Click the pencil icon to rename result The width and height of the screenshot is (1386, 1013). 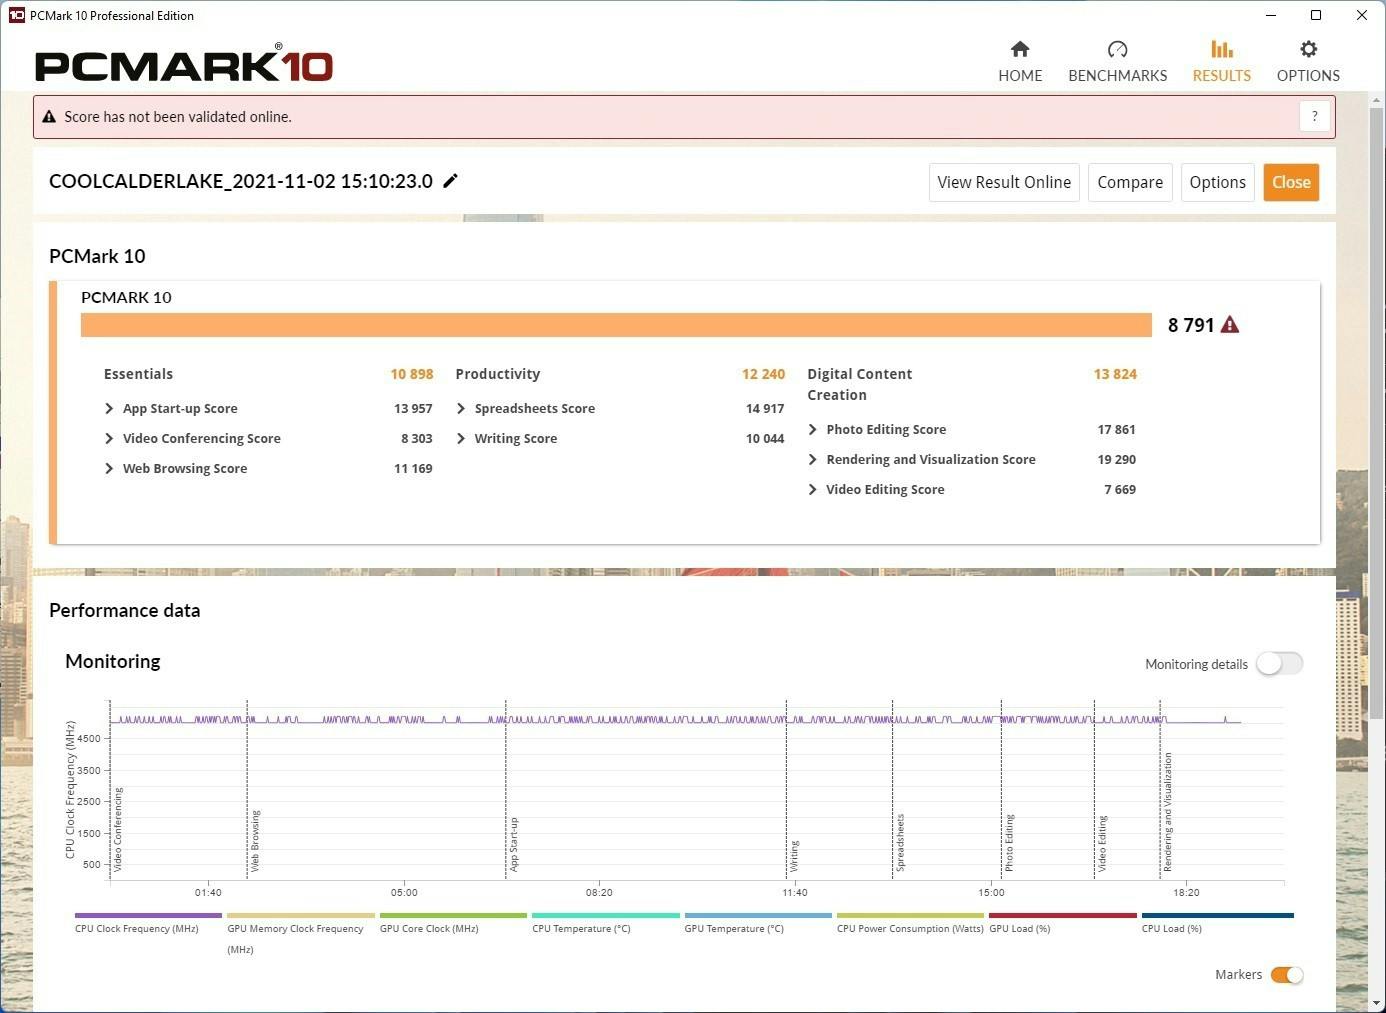tap(450, 181)
